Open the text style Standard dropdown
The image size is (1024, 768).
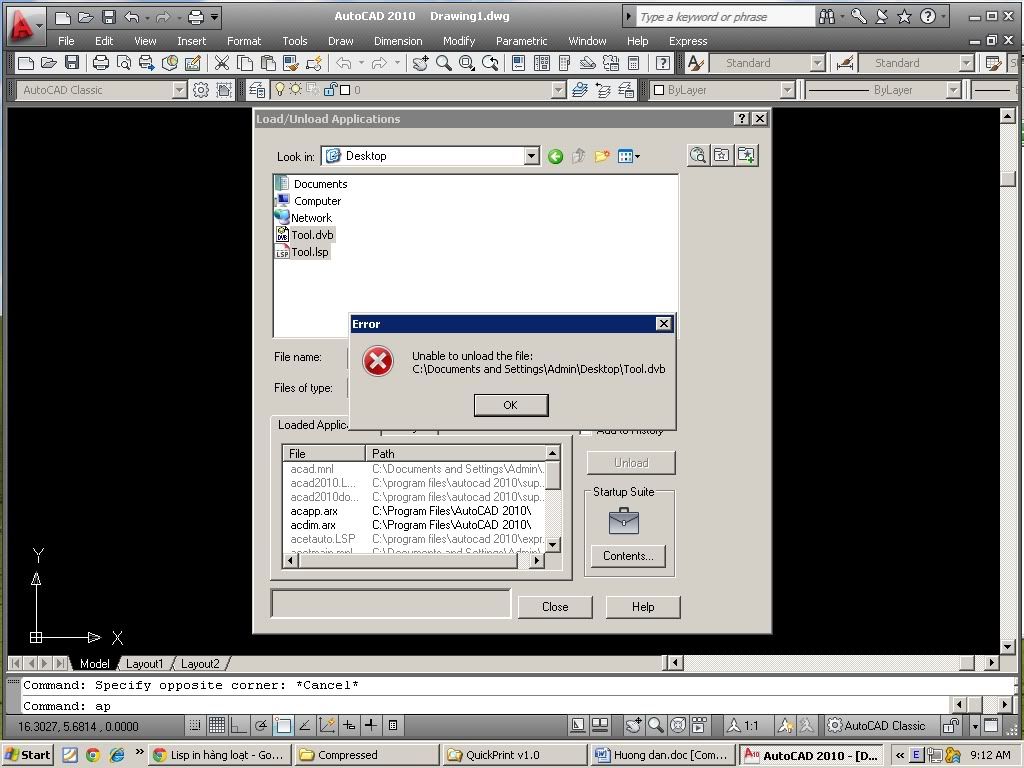coord(818,63)
